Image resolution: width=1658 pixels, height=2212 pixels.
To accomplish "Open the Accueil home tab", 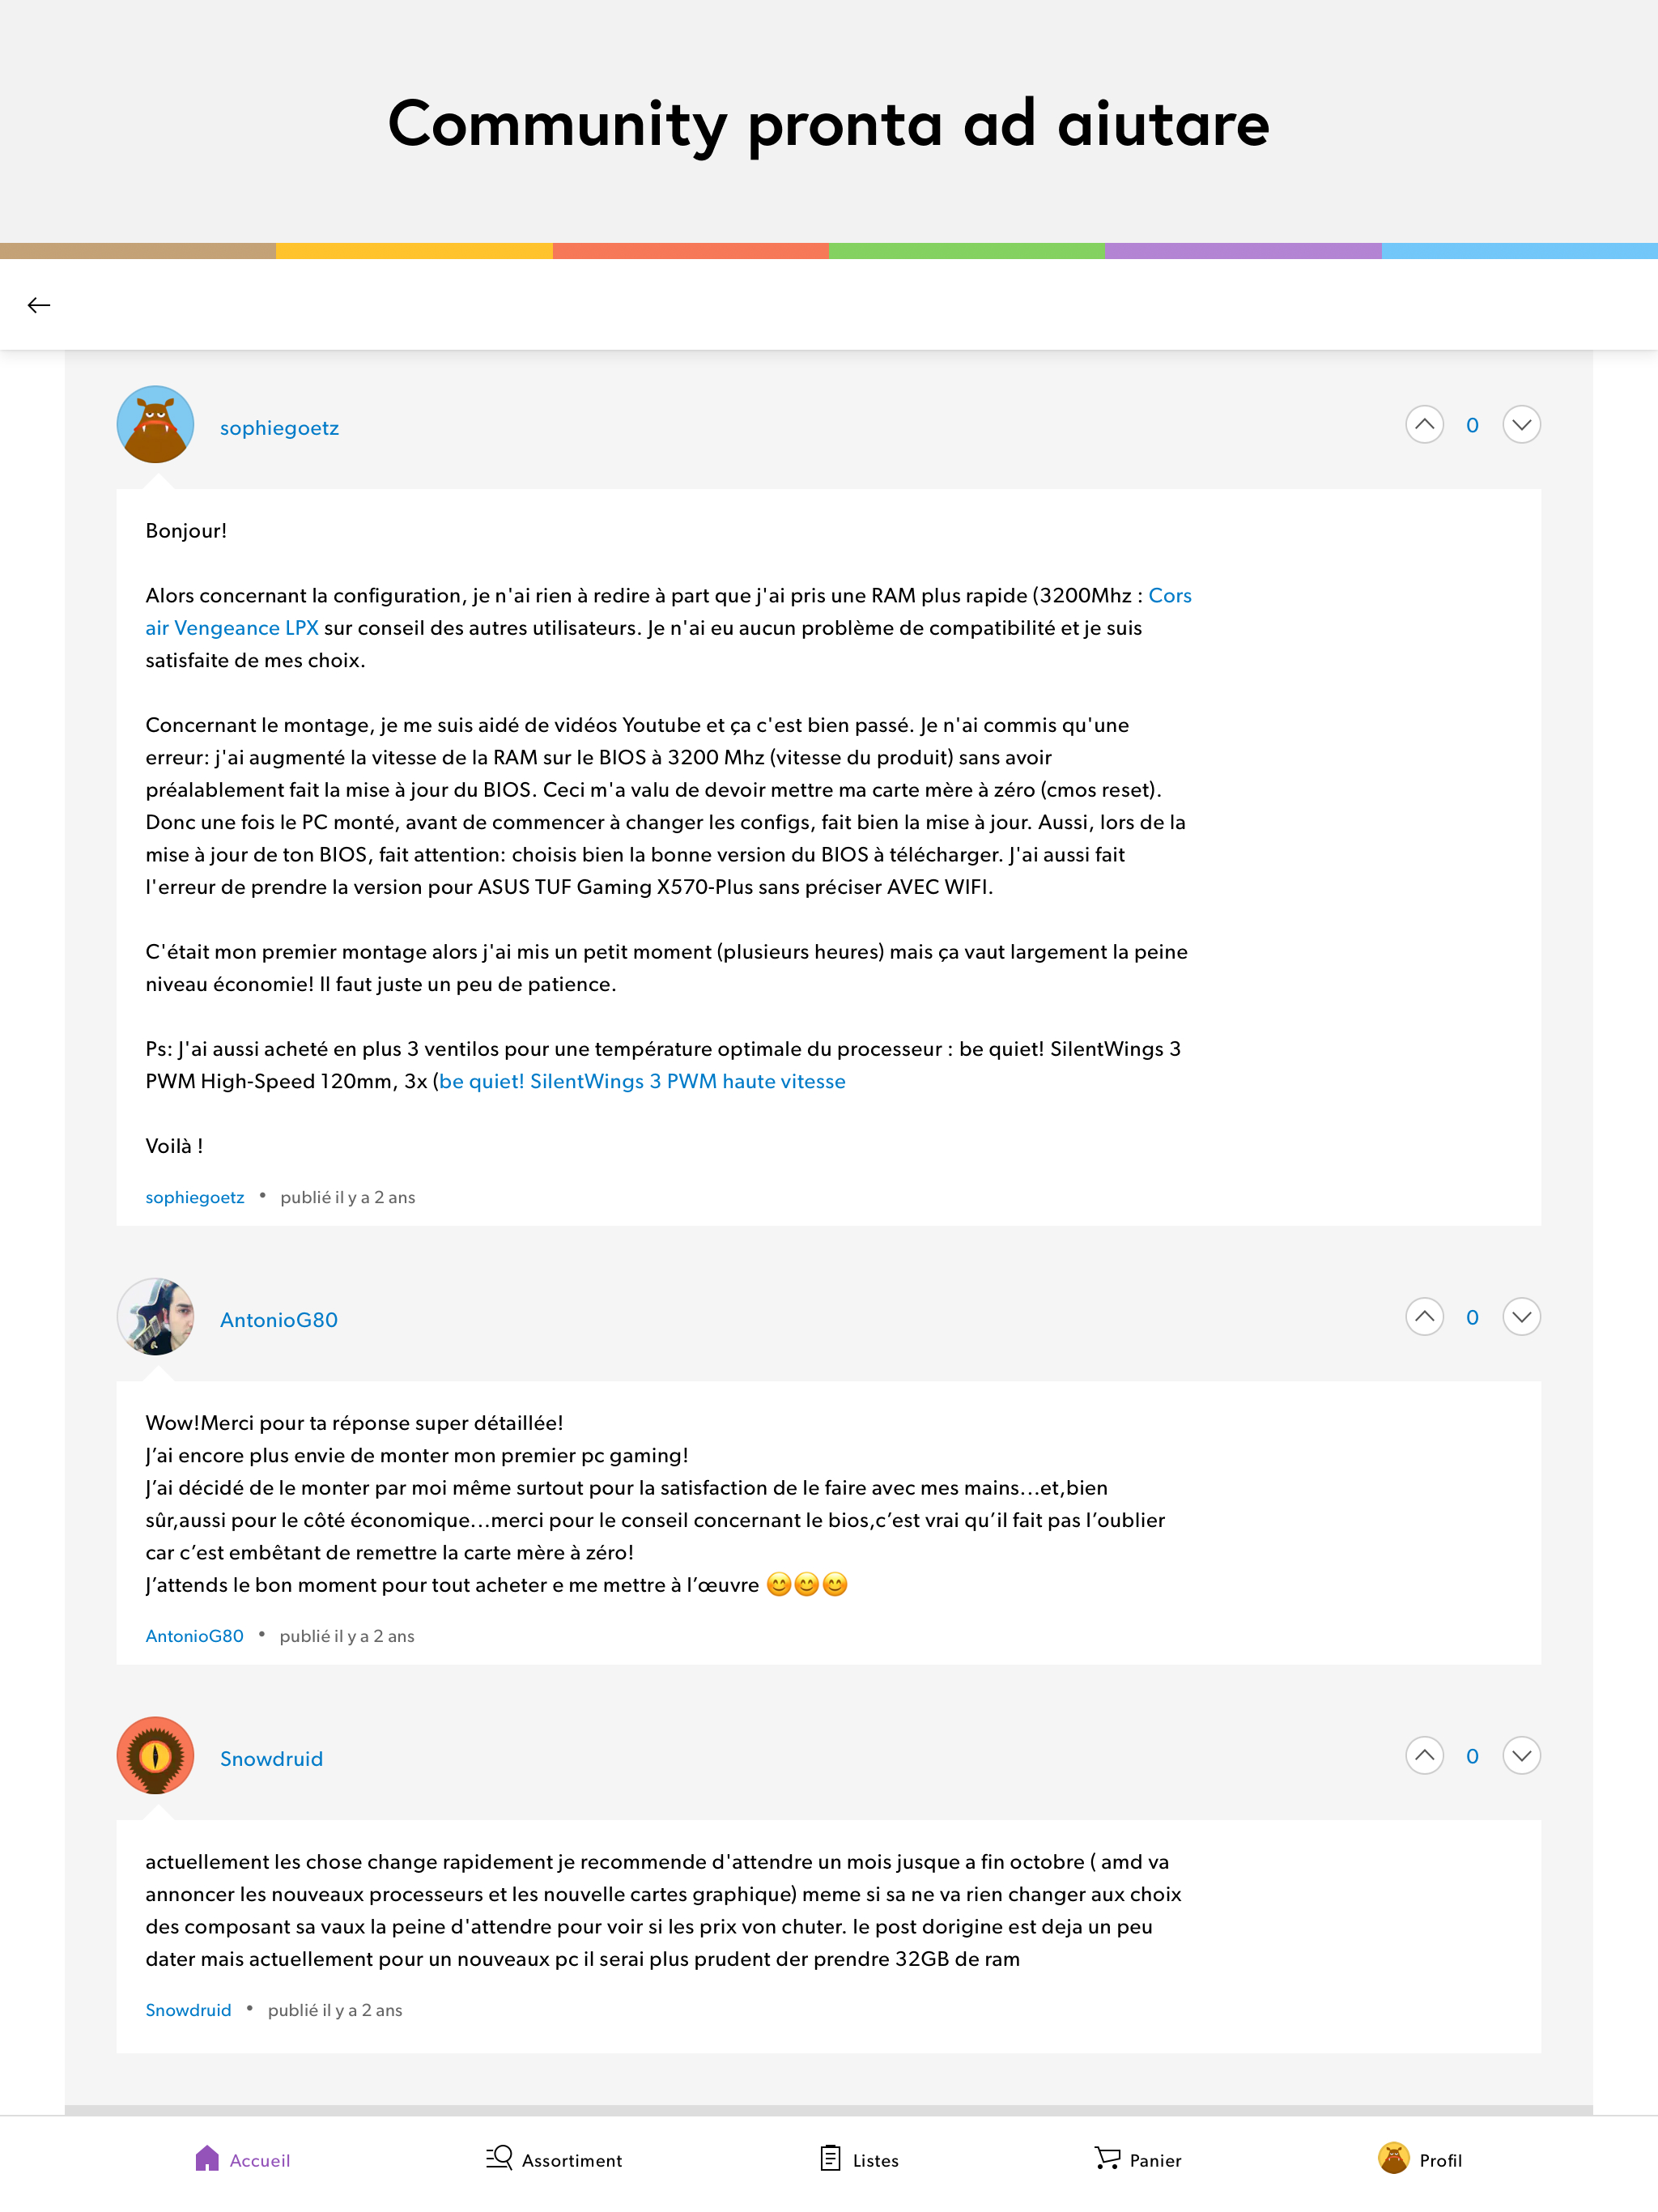I will (243, 2160).
